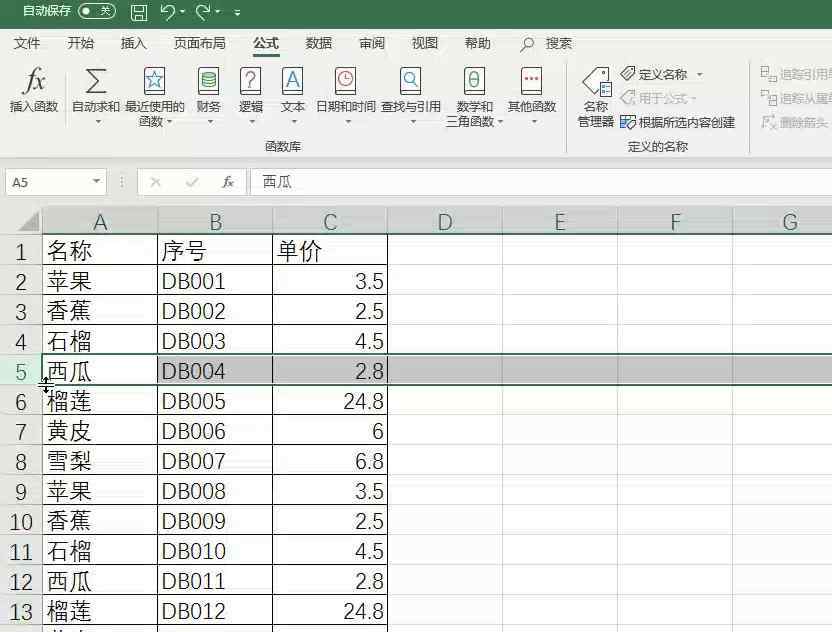Image resolution: width=832 pixels, height=632 pixels.
Task: Expand the Define Name (定义名称) dropdown
Action: tap(699, 75)
